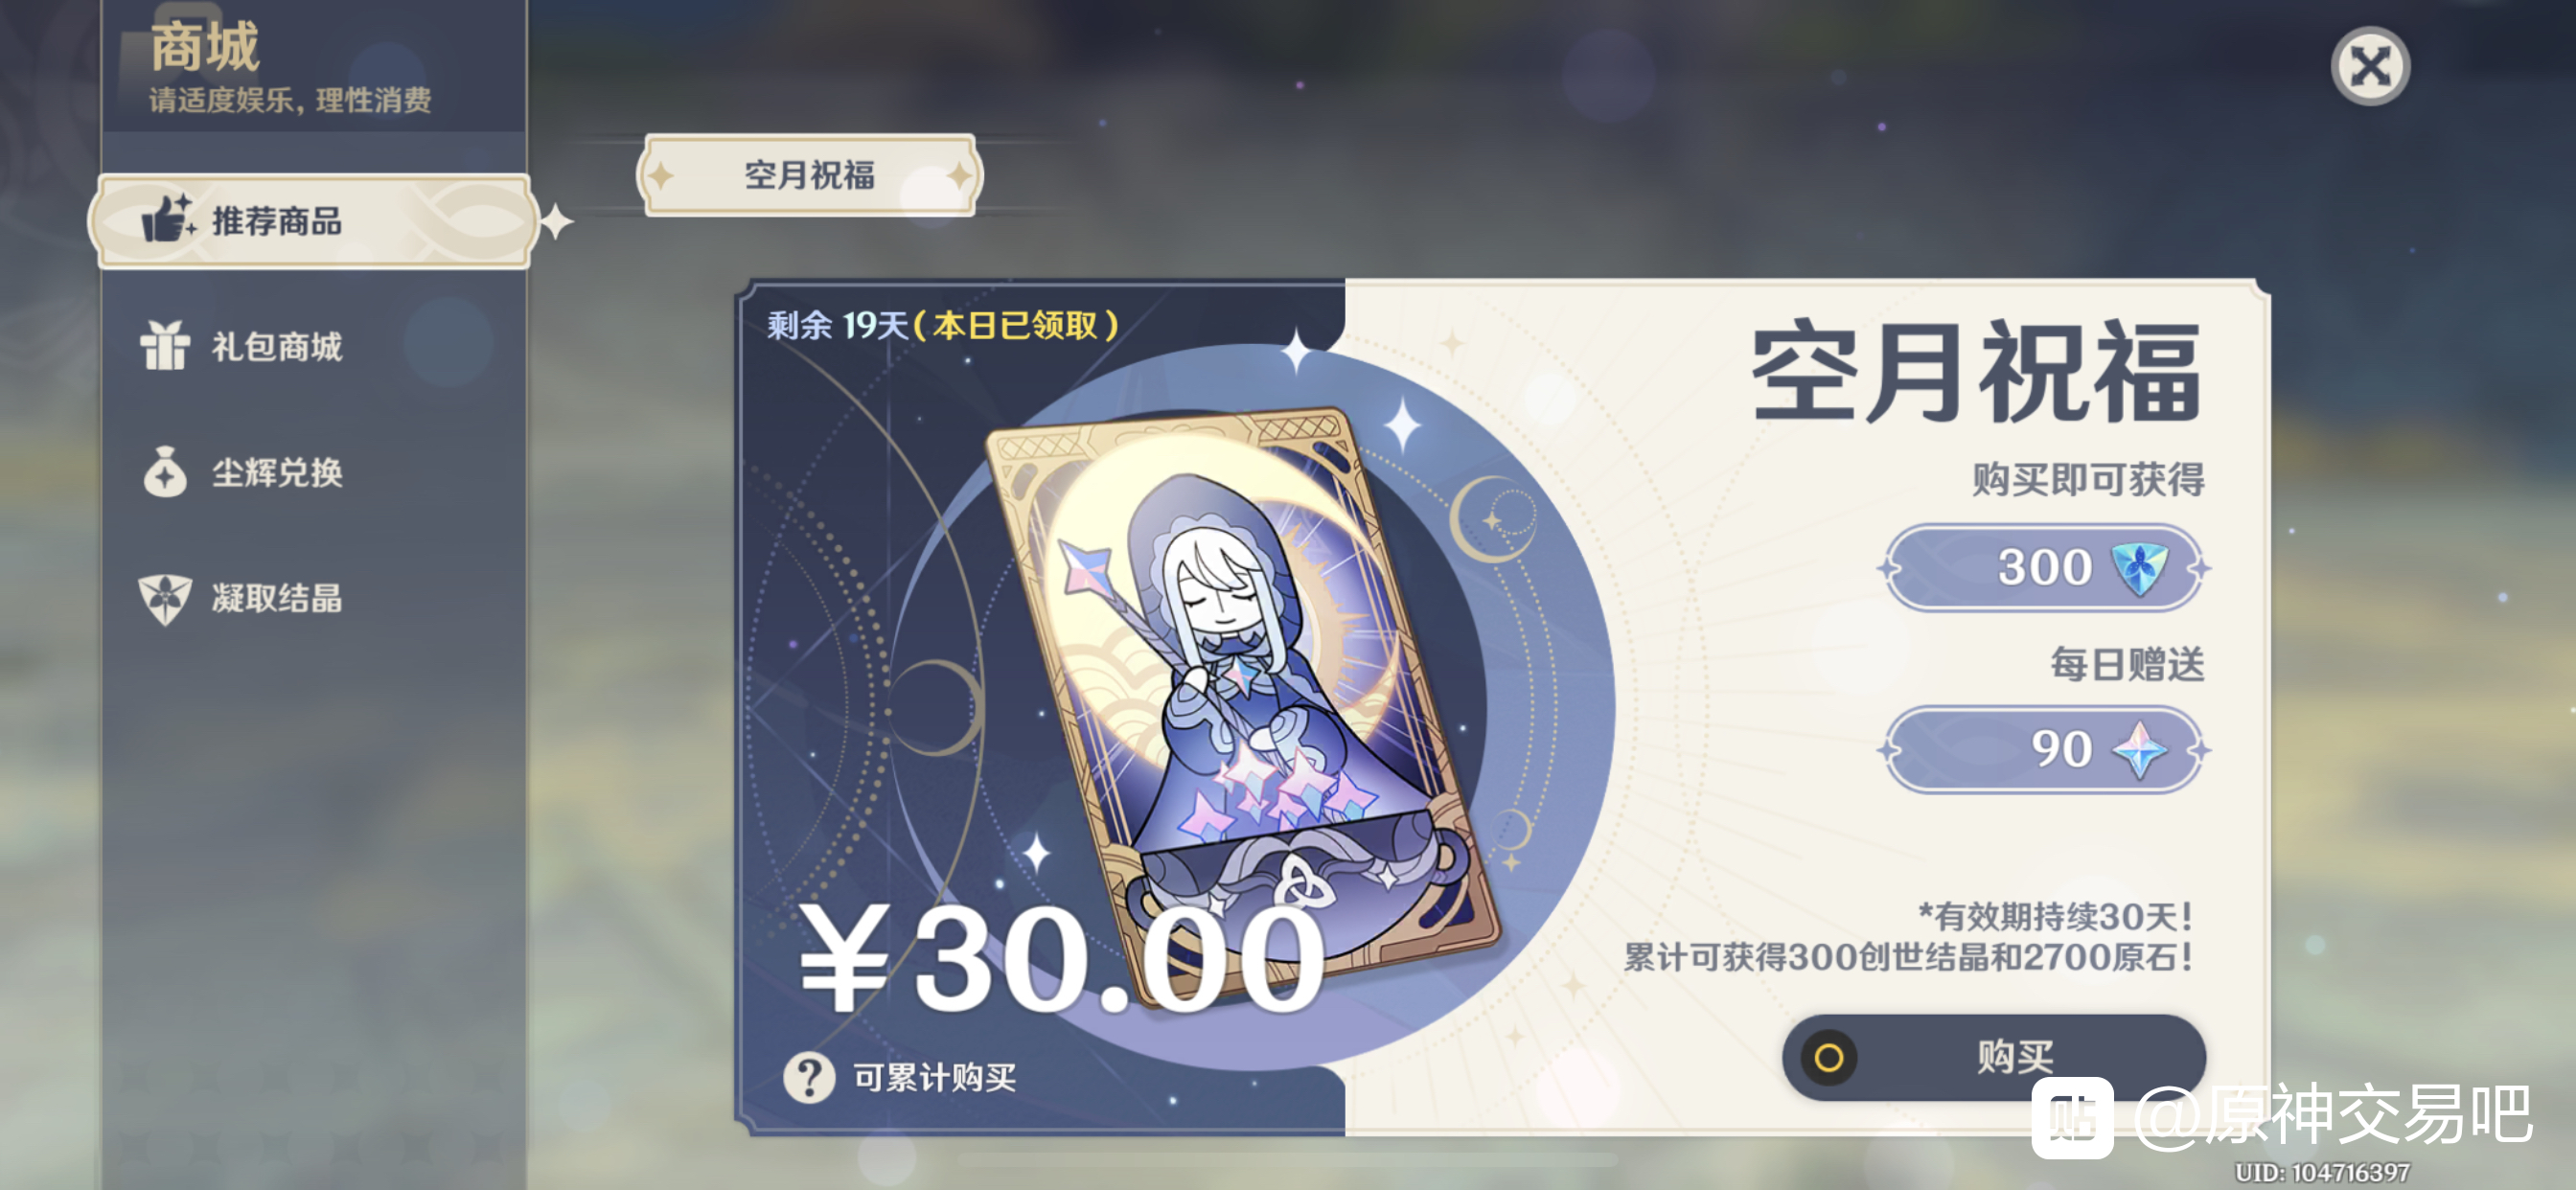Open the 礼包商城 menu entry

[x=312, y=346]
